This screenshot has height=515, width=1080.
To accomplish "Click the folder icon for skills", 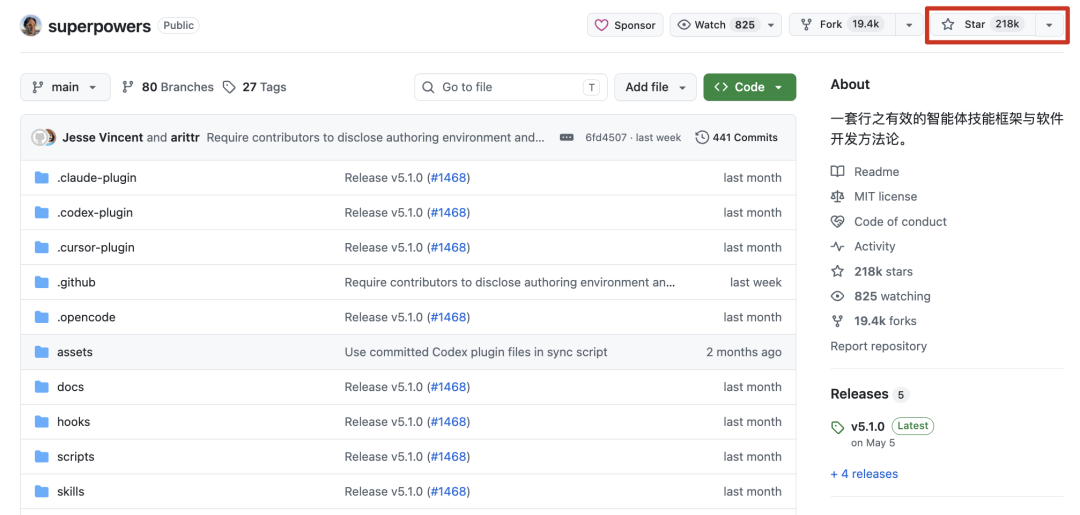I will [42, 492].
